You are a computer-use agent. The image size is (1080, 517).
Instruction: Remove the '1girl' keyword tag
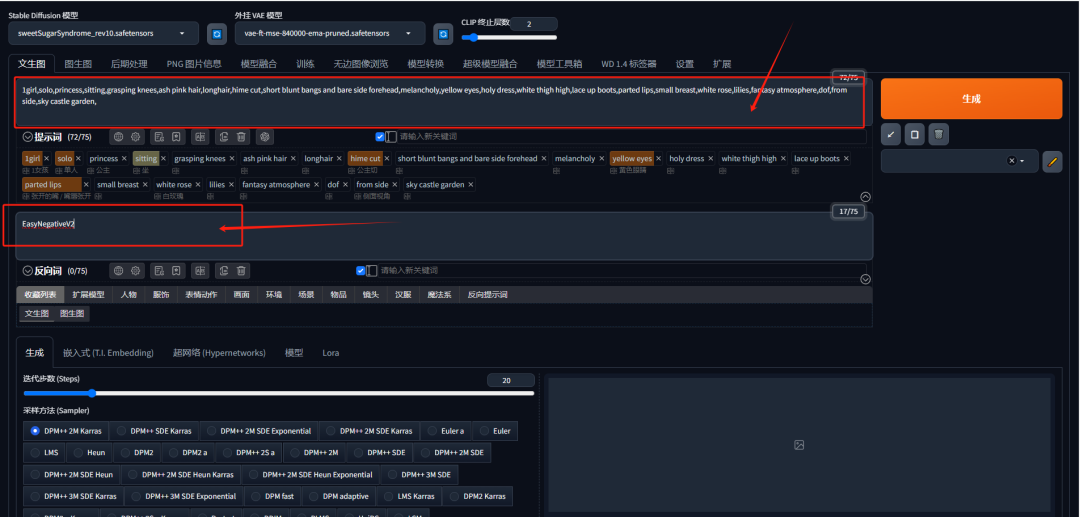(x=47, y=158)
